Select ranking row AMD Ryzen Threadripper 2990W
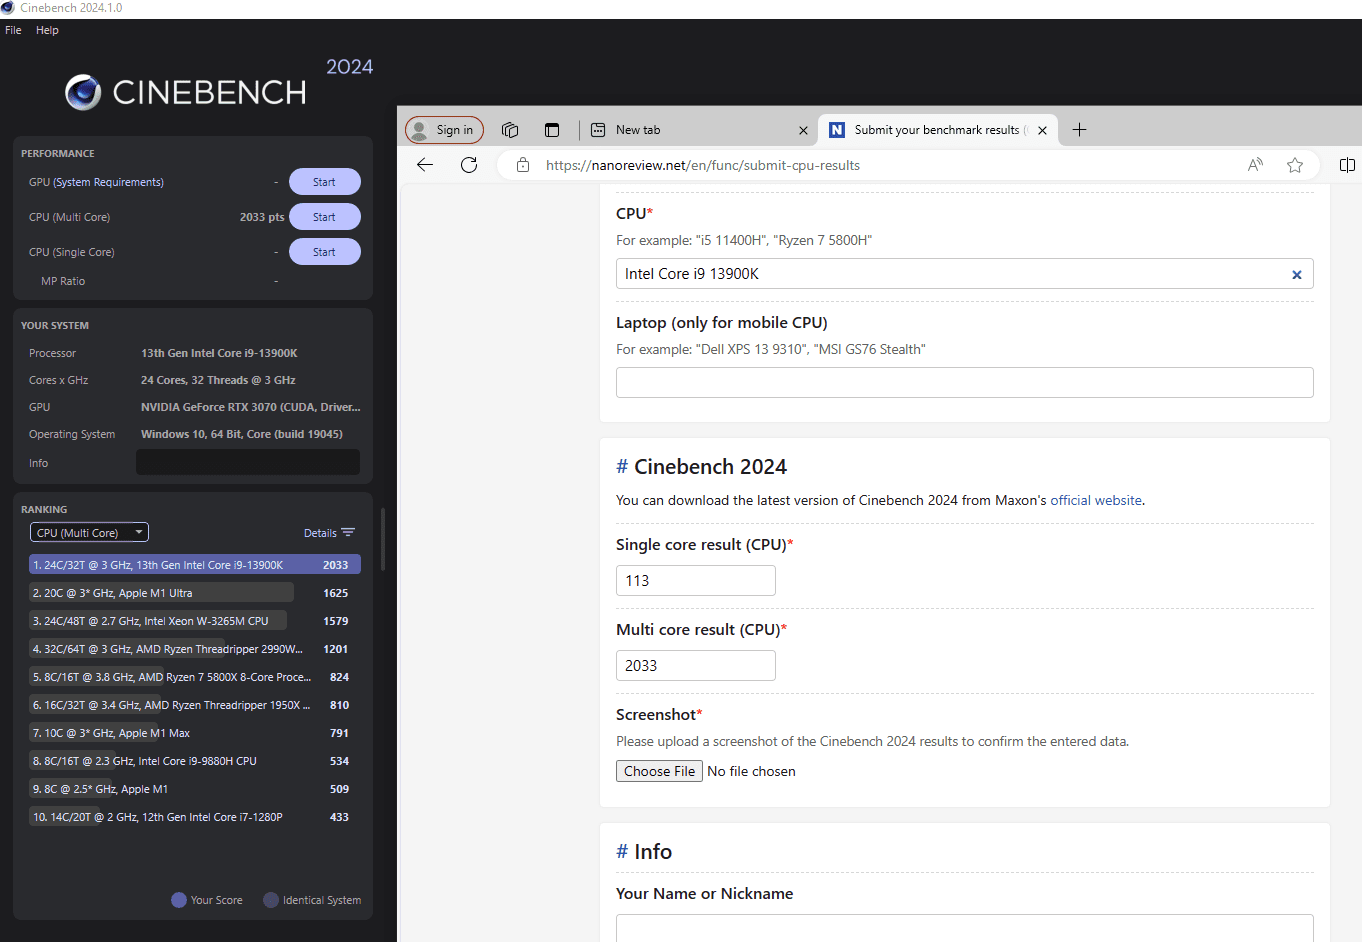 [194, 649]
